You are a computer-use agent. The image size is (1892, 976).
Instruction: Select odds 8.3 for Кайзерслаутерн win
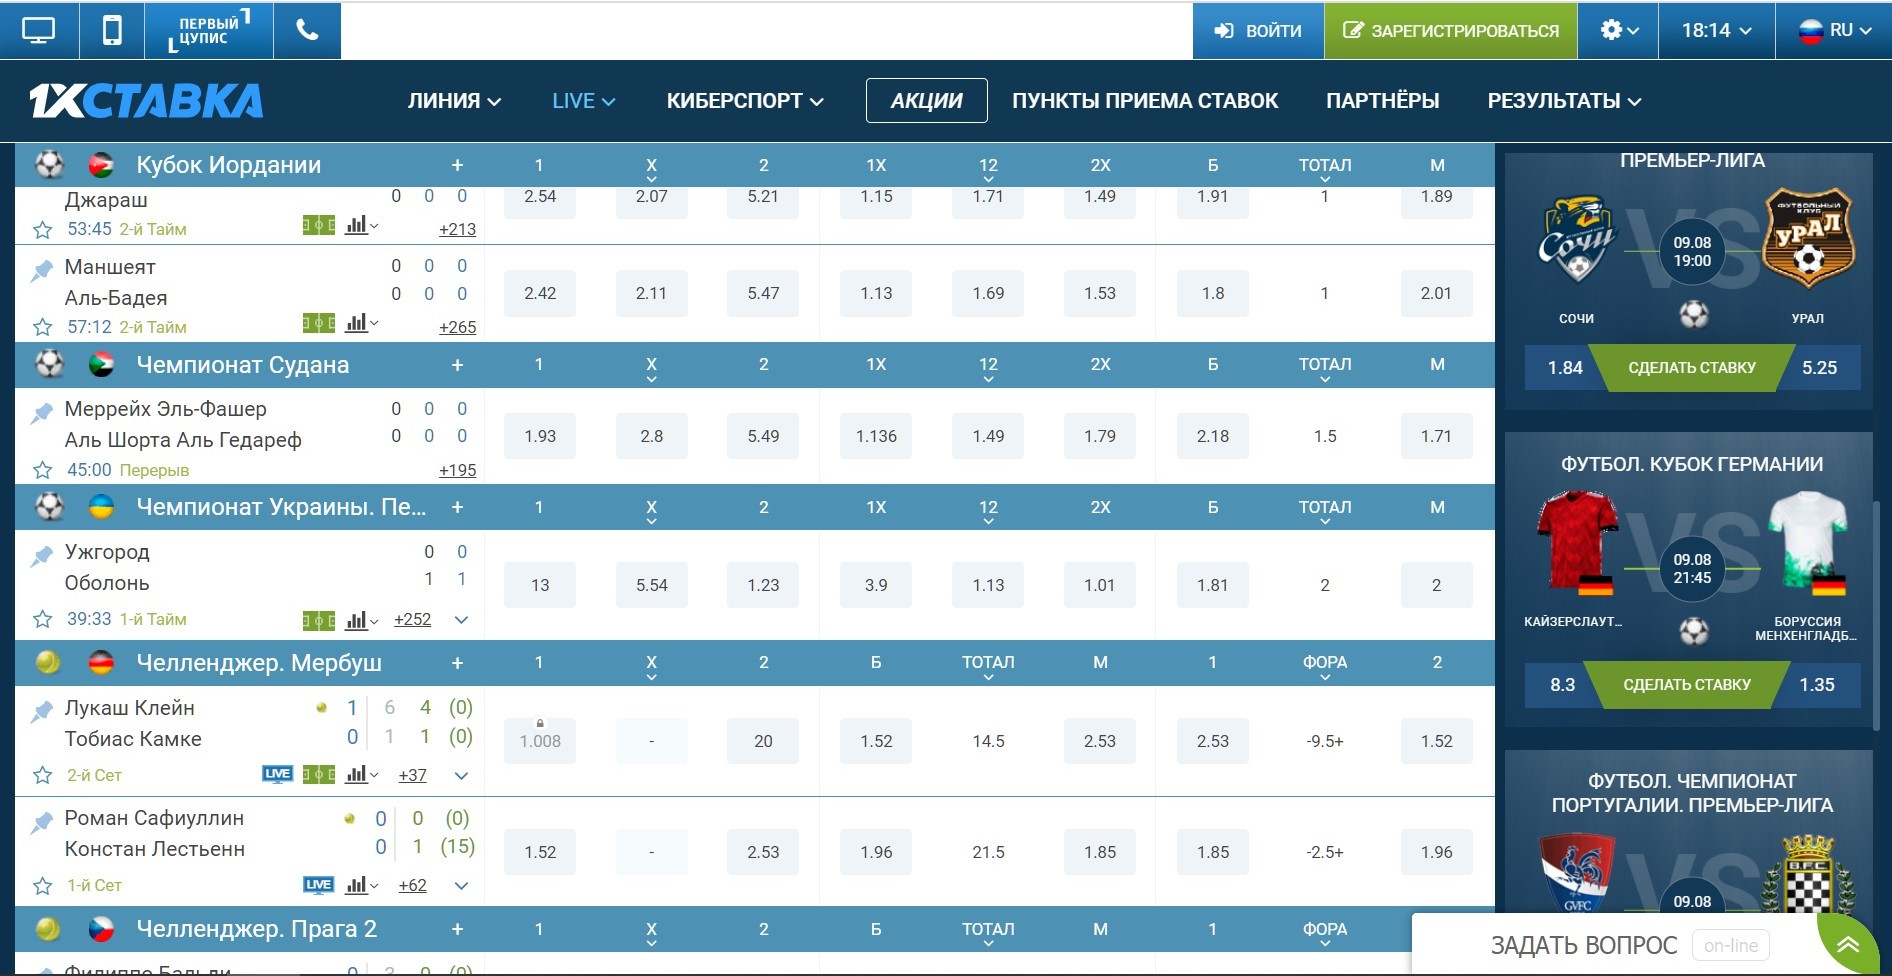(x=1562, y=685)
